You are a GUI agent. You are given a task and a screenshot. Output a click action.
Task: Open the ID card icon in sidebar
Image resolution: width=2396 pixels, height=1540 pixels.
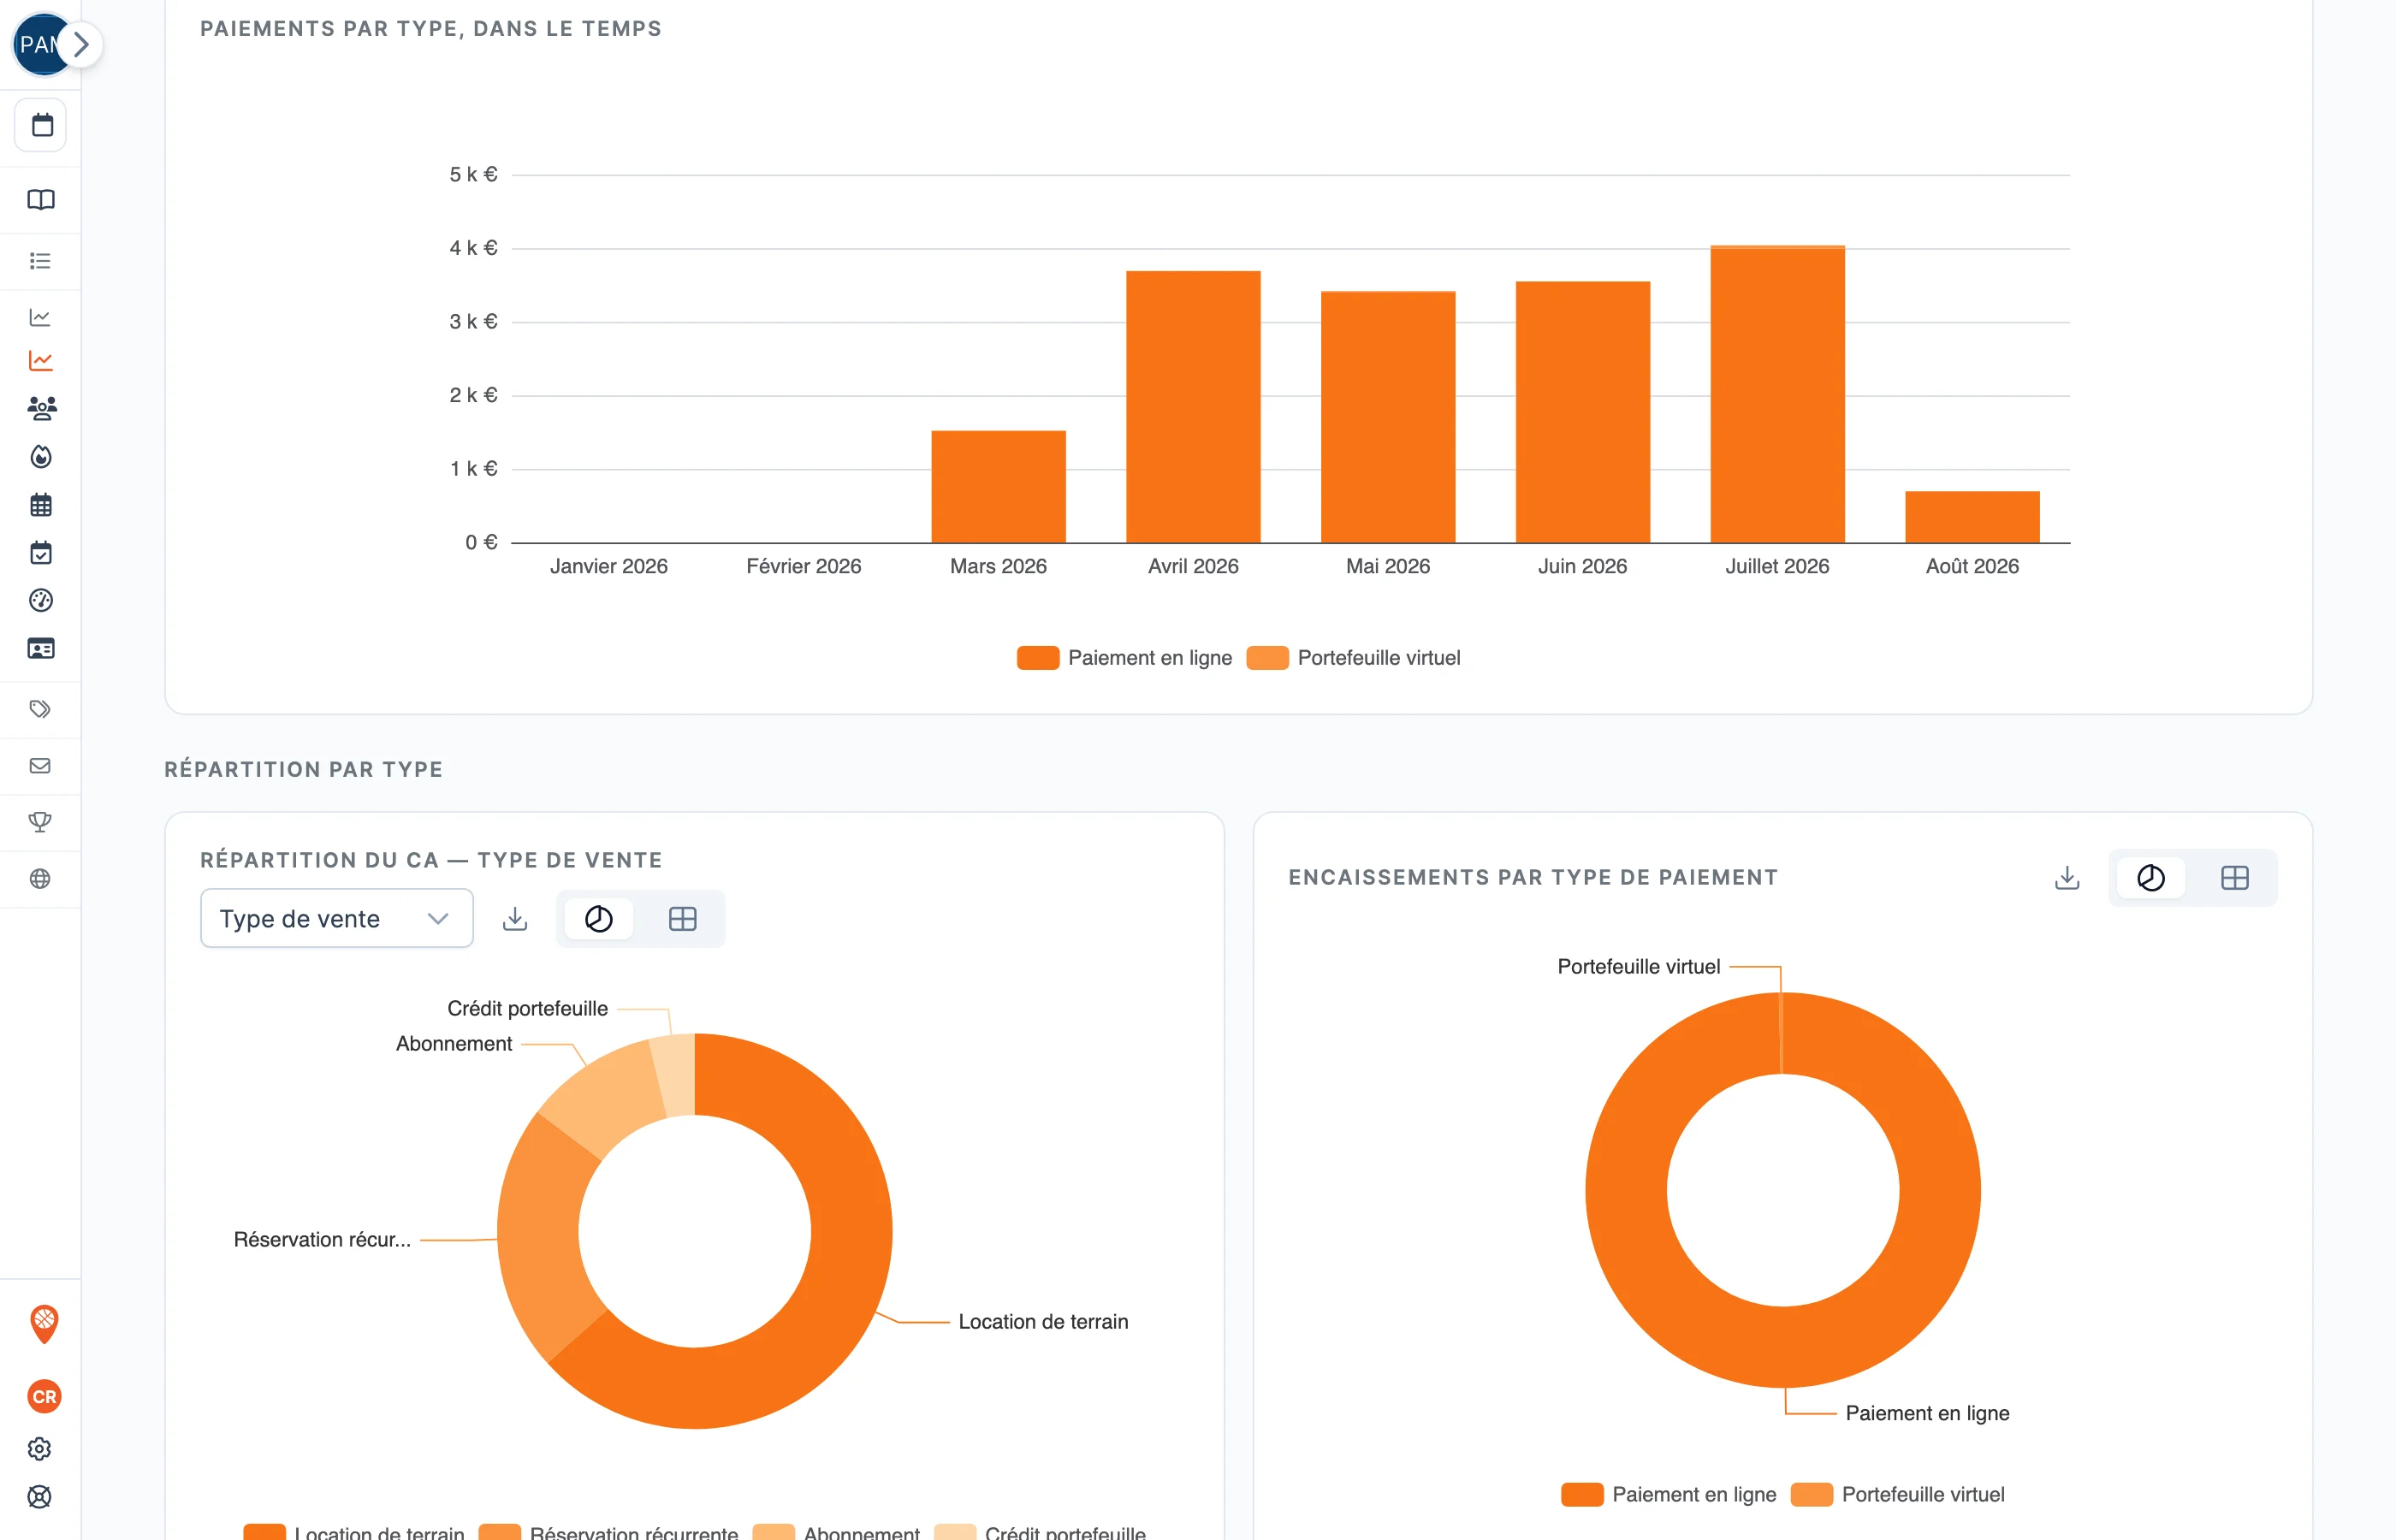click(x=41, y=649)
